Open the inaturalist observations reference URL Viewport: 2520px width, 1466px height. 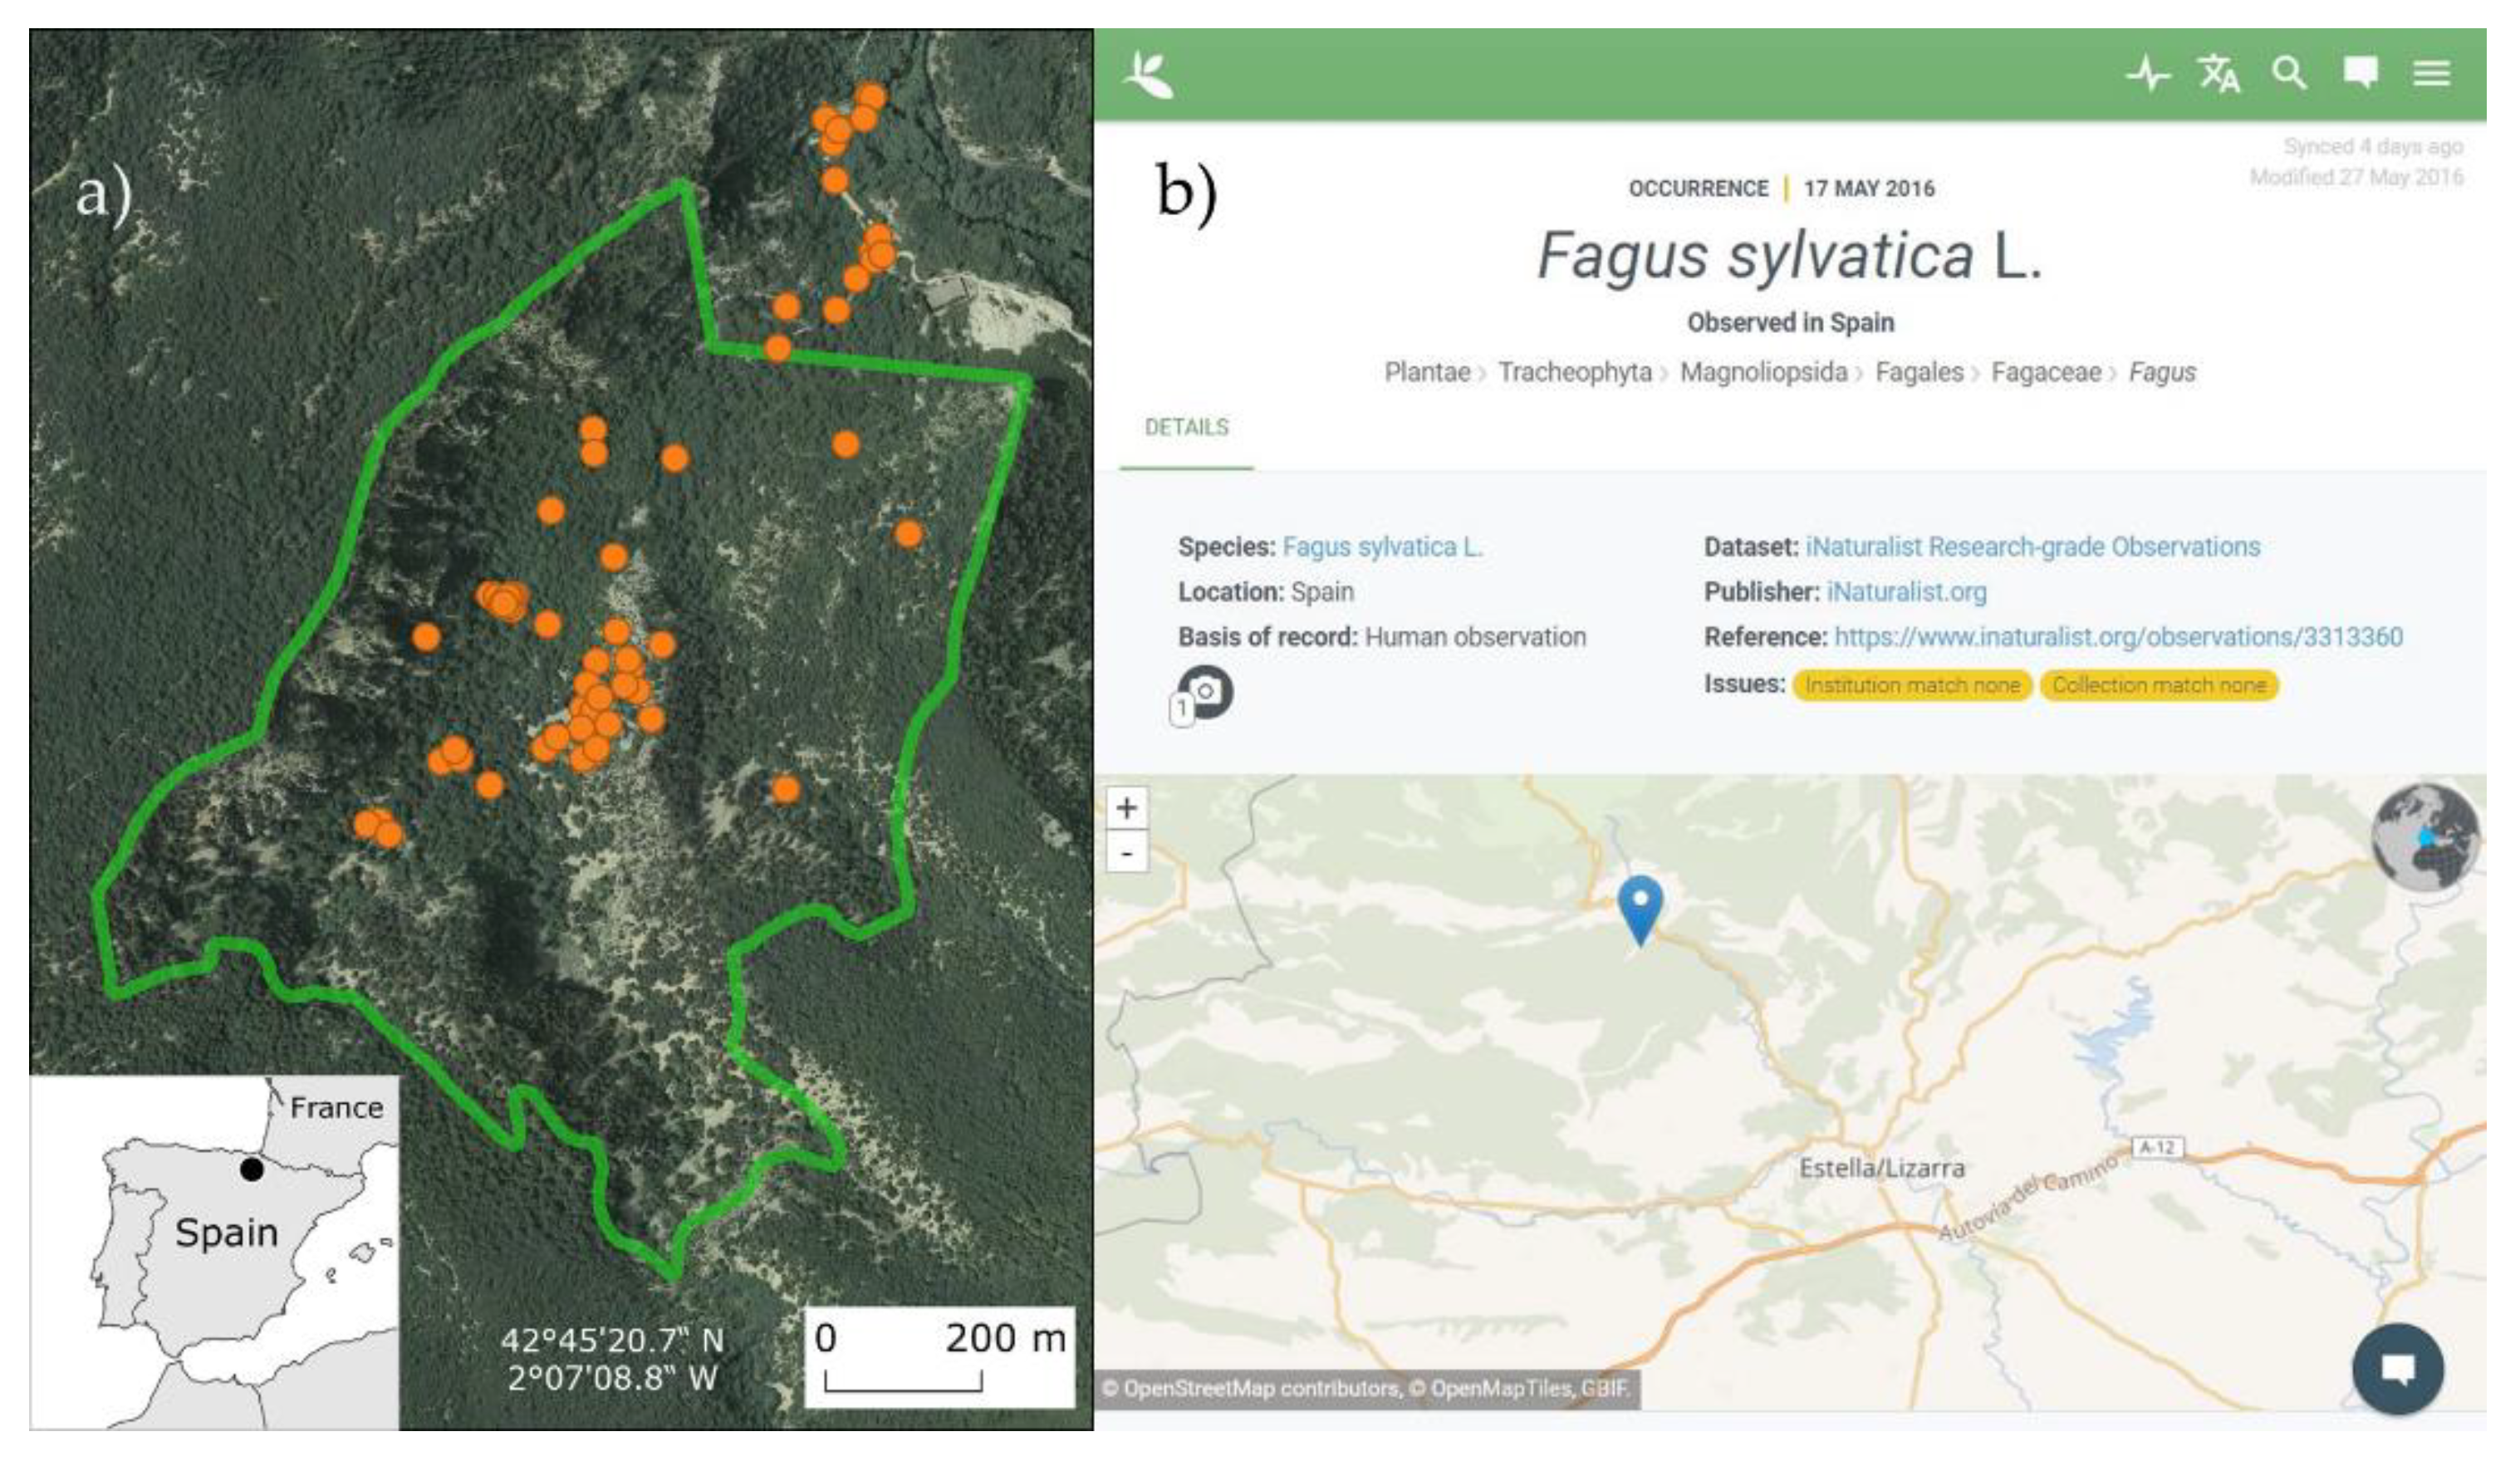coord(2118,637)
